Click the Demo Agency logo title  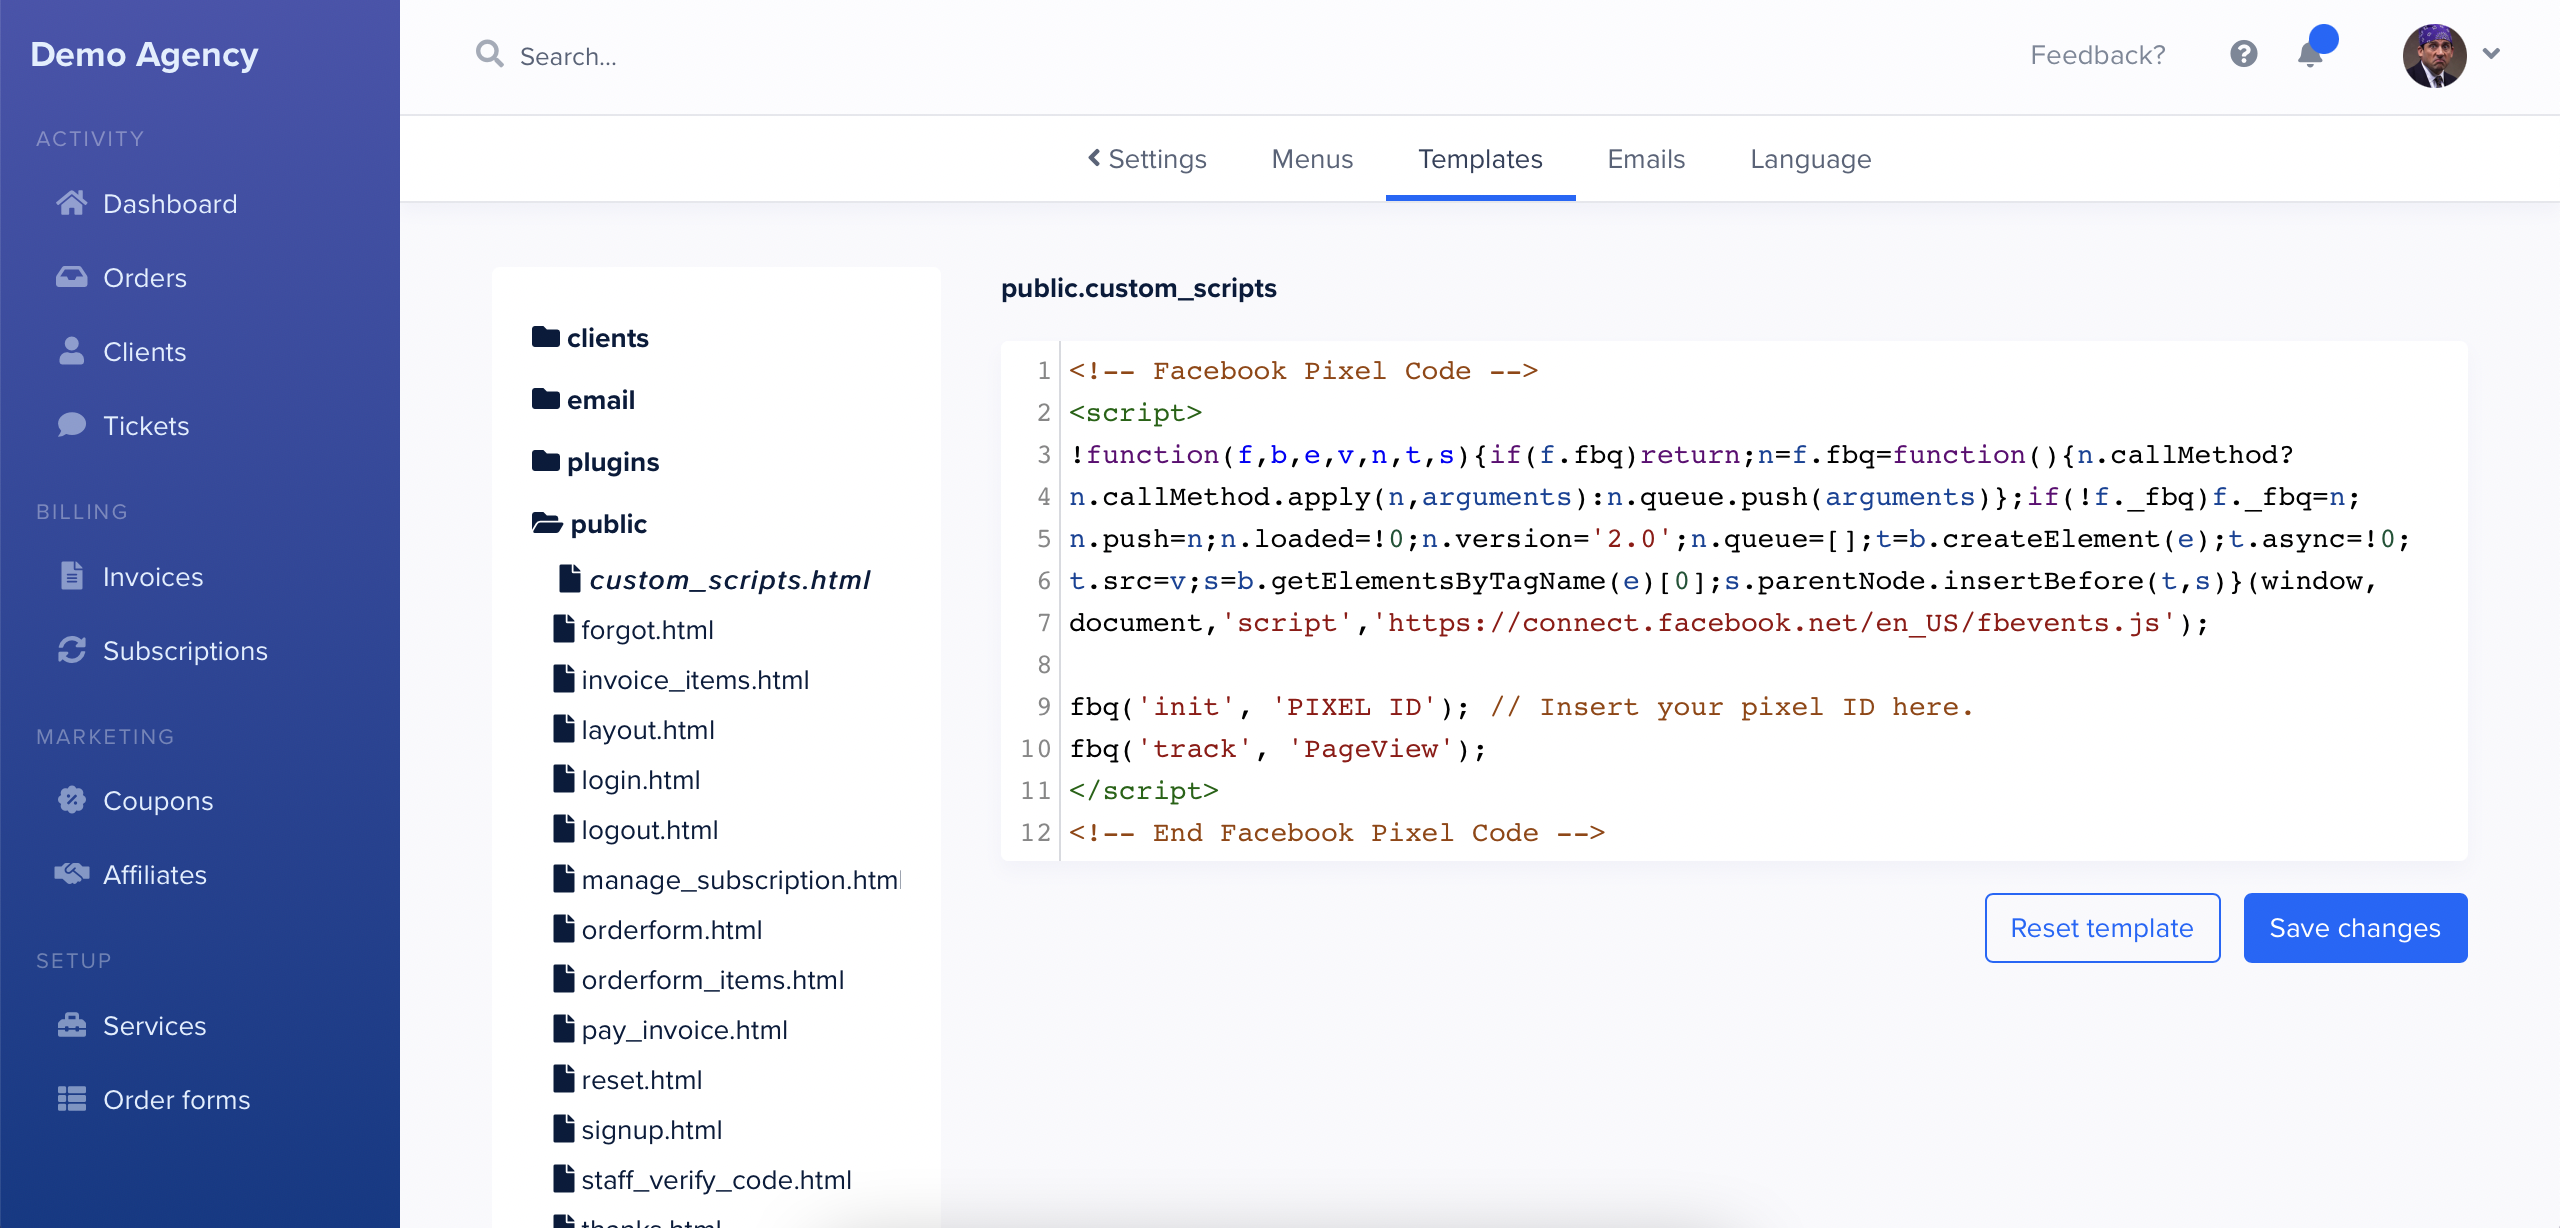coord(144,54)
